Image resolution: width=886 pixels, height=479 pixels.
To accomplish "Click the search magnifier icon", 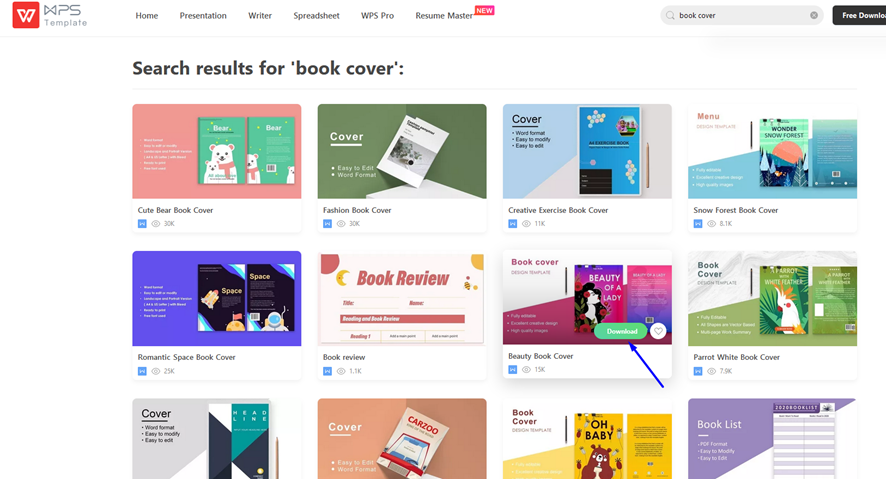I will pos(670,15).
